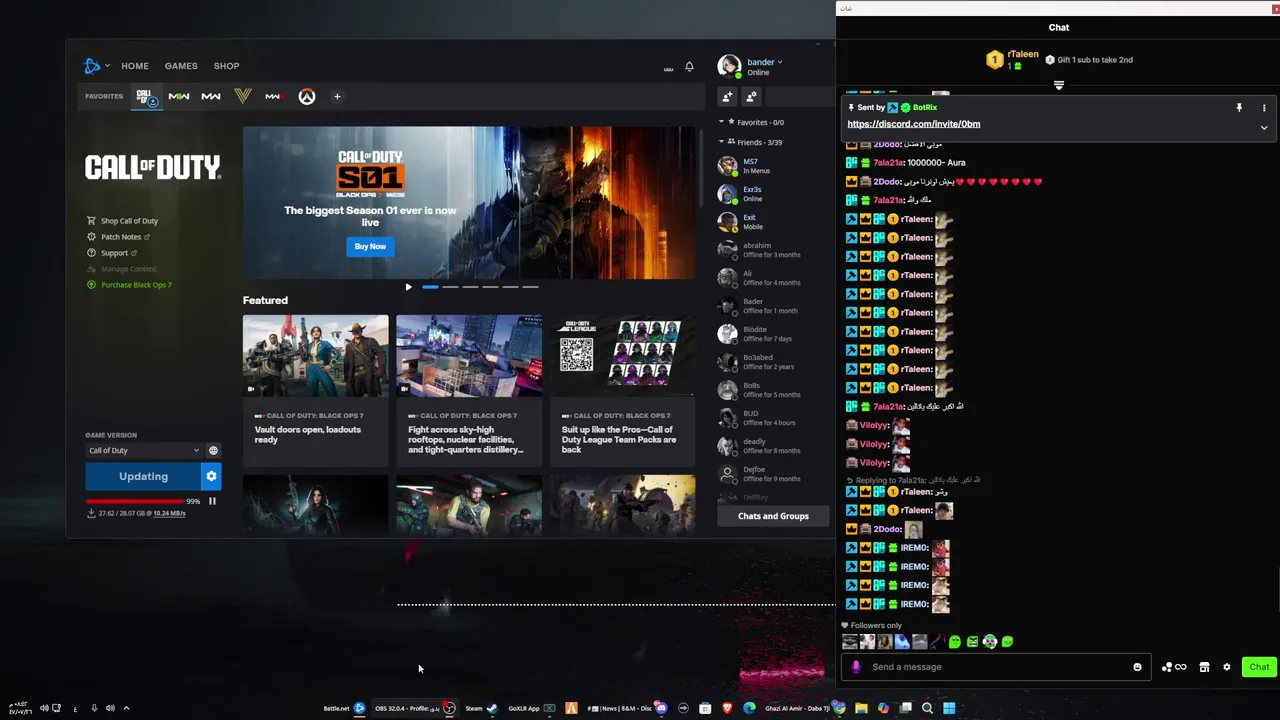The height and width of the screenshot is (720, 1280).
Task: Collapse the Friends - 3/39 group
Action: (721, 142)
